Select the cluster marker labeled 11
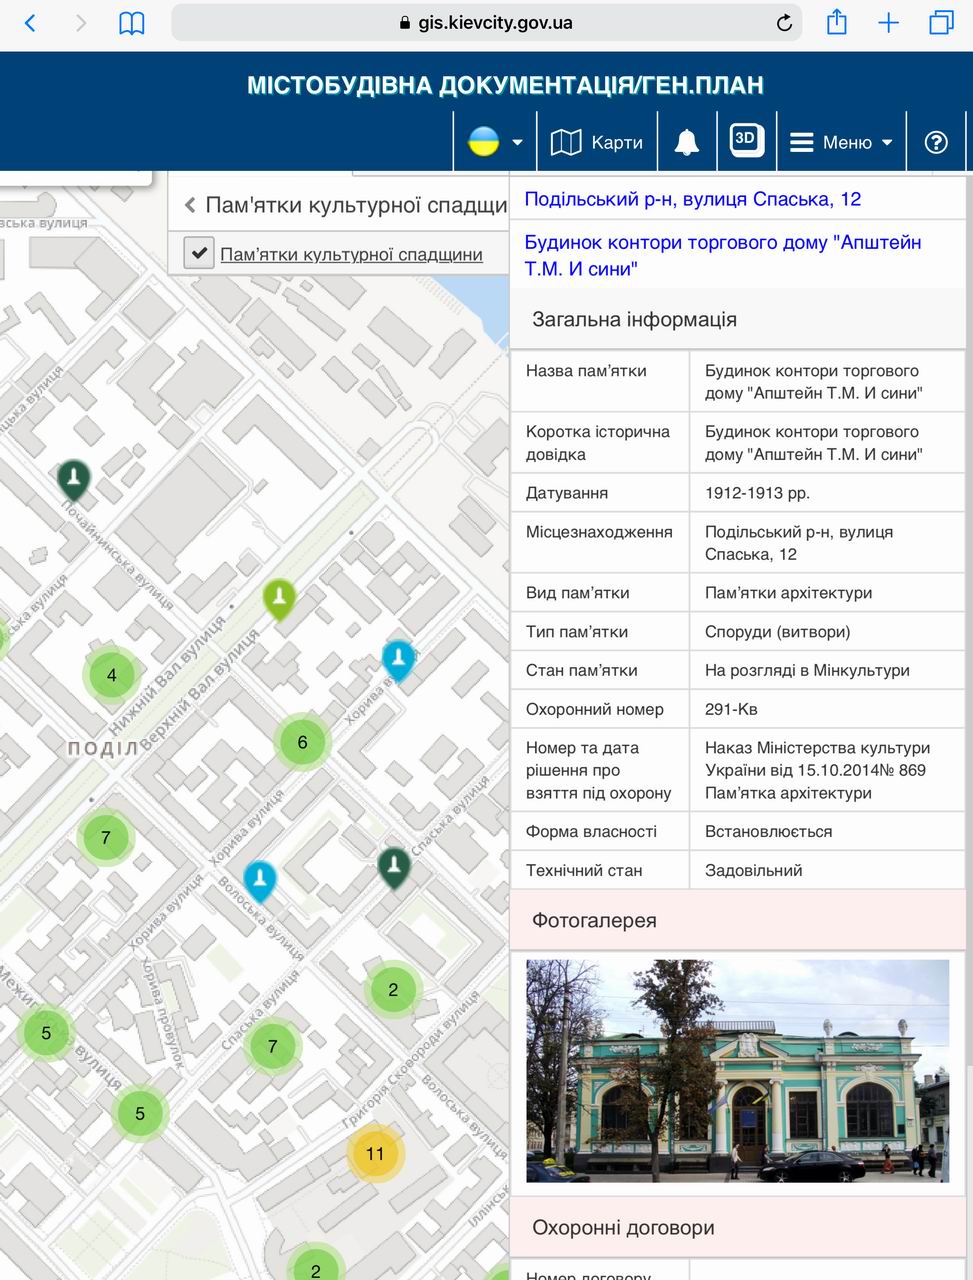 (375, 1153)
